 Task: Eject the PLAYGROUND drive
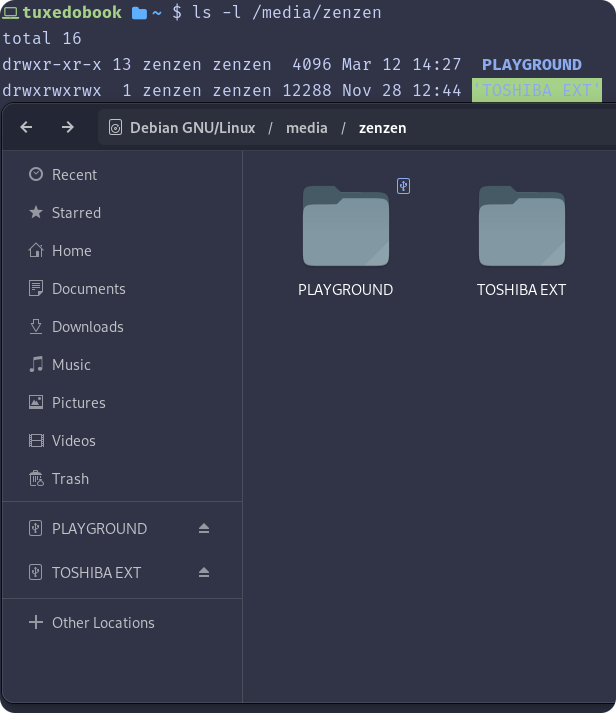(x=204, y=528)
